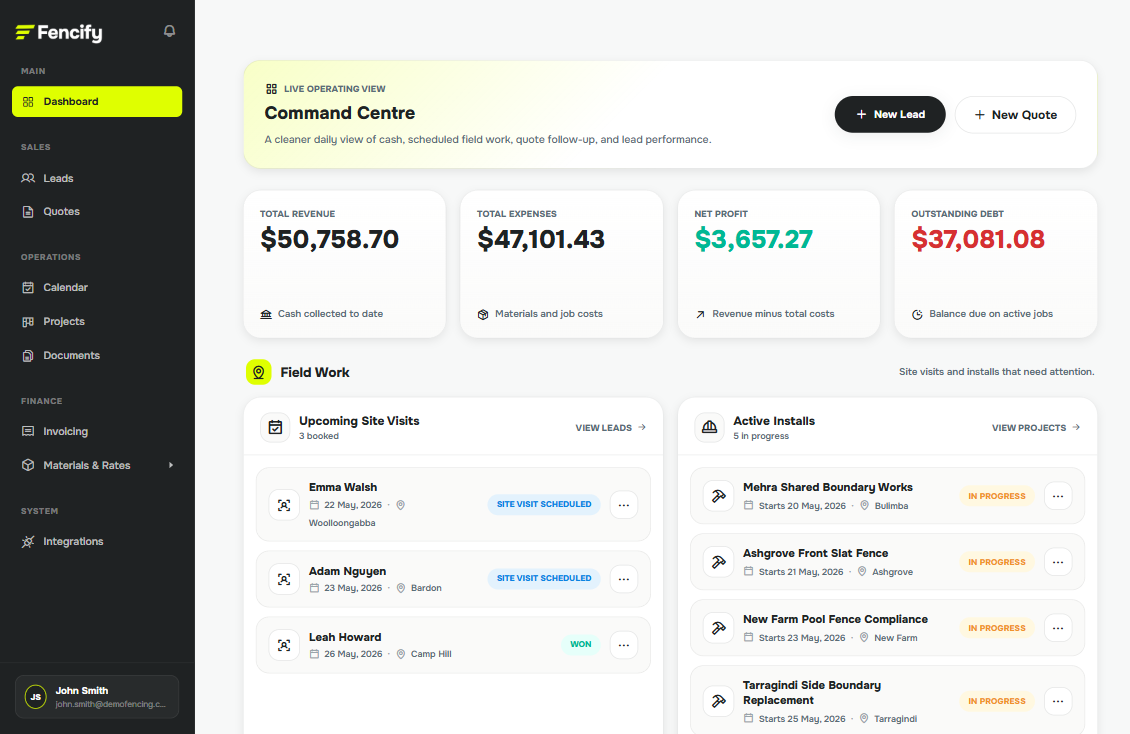
Task: Click hammer icon for New Farm Pool Fence
Action: (719, 628)
